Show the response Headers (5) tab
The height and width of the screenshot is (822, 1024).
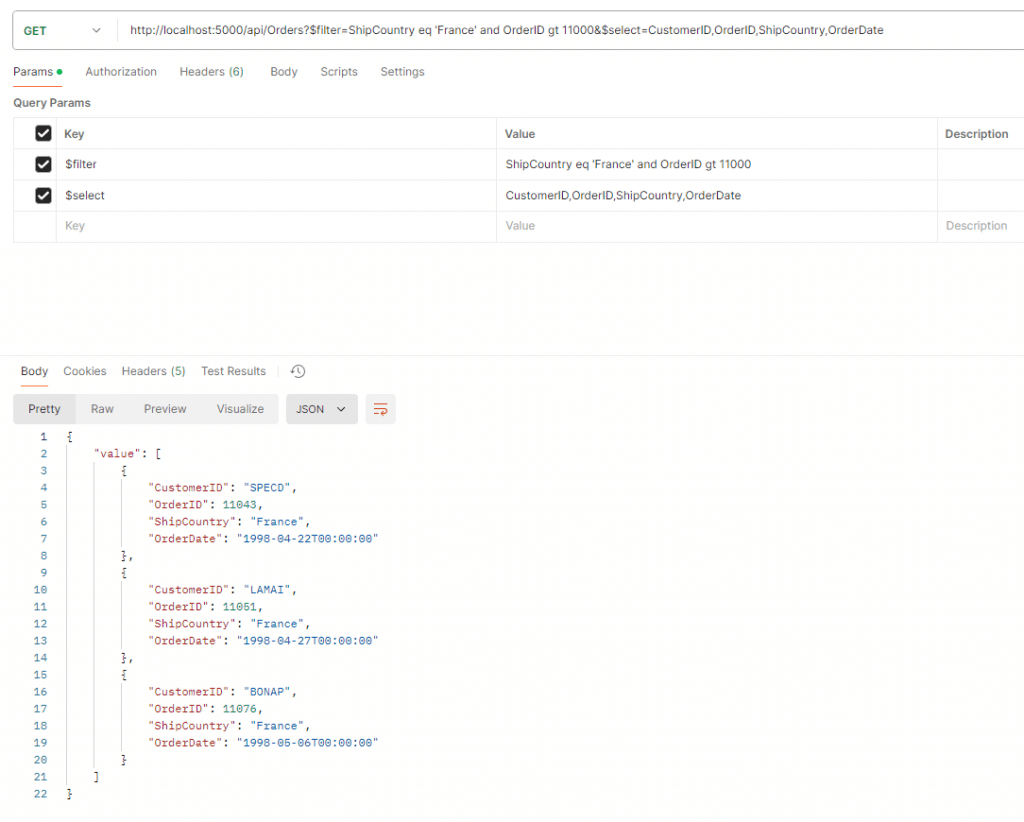pos(153,371)
